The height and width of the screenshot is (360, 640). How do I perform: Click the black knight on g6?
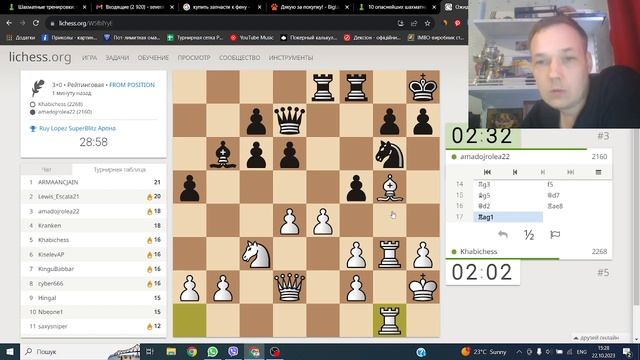coord(390,154)
